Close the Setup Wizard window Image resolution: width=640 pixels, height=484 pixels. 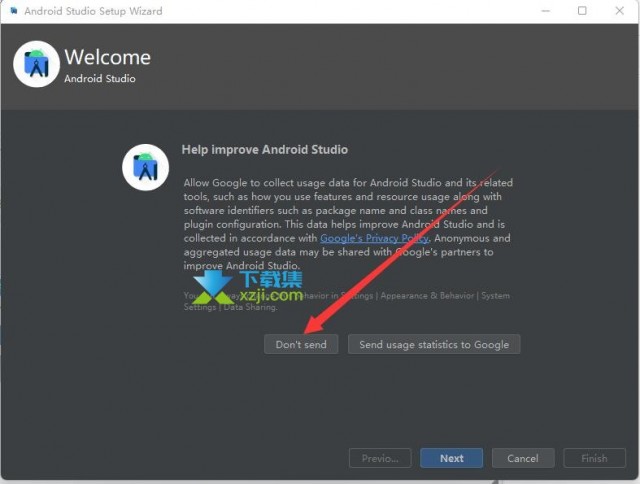[619, 11]
